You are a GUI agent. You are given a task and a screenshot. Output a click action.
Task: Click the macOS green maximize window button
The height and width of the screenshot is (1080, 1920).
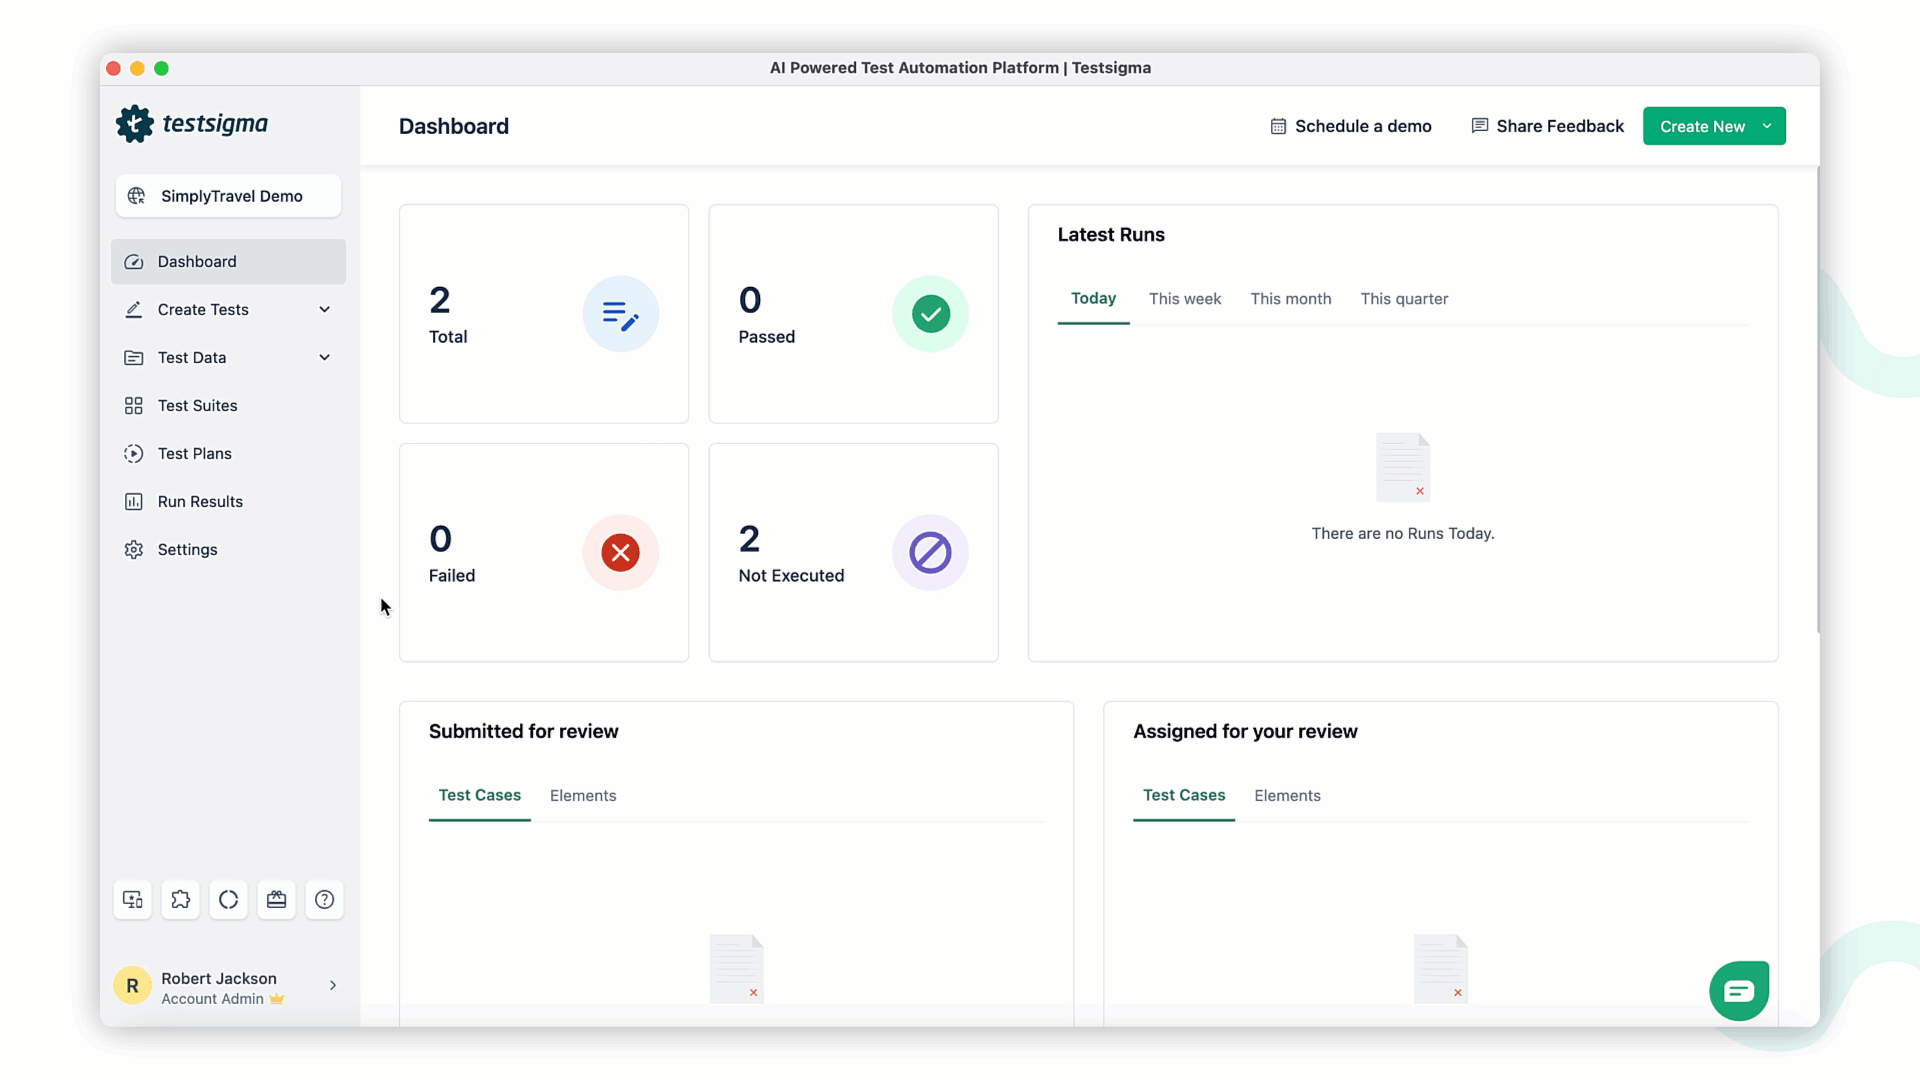(162, 69)
